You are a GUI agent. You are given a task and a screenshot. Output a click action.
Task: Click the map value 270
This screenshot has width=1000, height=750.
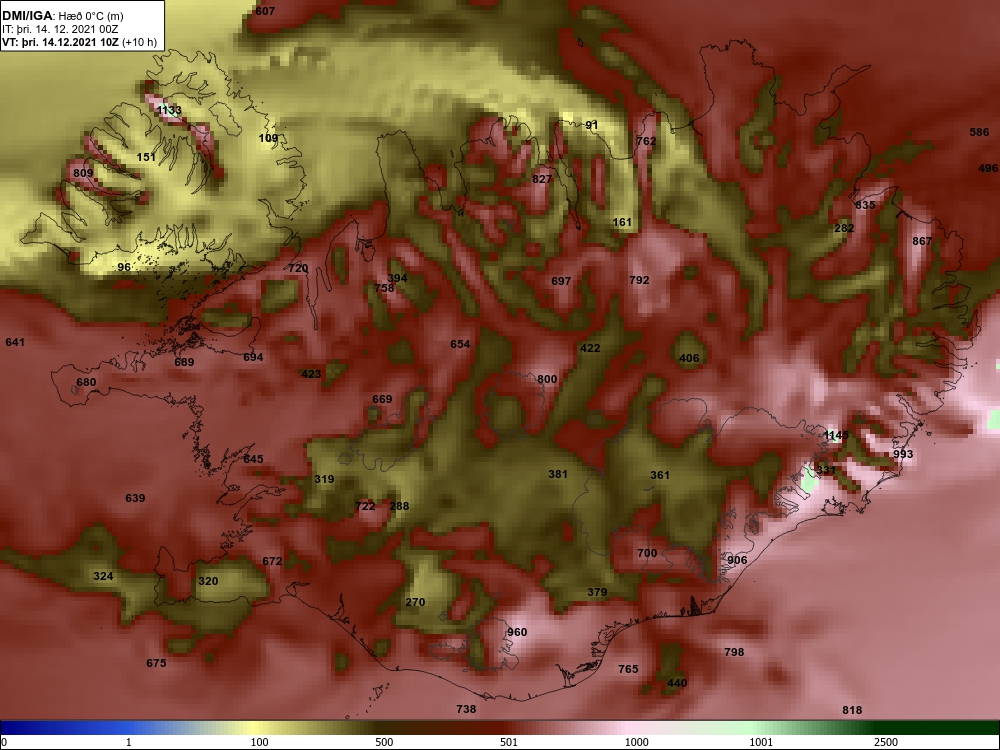415,603
